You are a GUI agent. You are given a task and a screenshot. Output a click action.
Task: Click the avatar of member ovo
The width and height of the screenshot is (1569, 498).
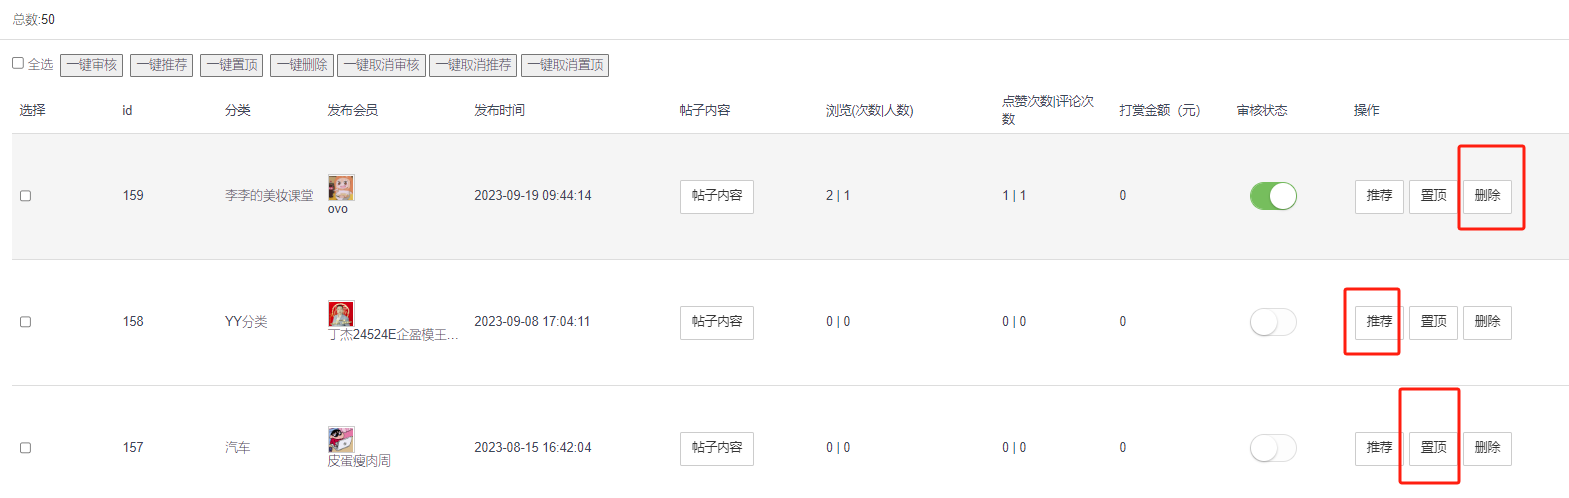[341, 187]
